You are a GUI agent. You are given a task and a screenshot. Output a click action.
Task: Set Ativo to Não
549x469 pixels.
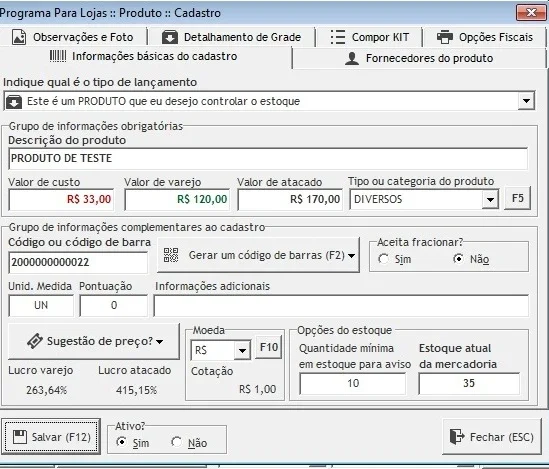pyautogui.click(x=176, y=442)
